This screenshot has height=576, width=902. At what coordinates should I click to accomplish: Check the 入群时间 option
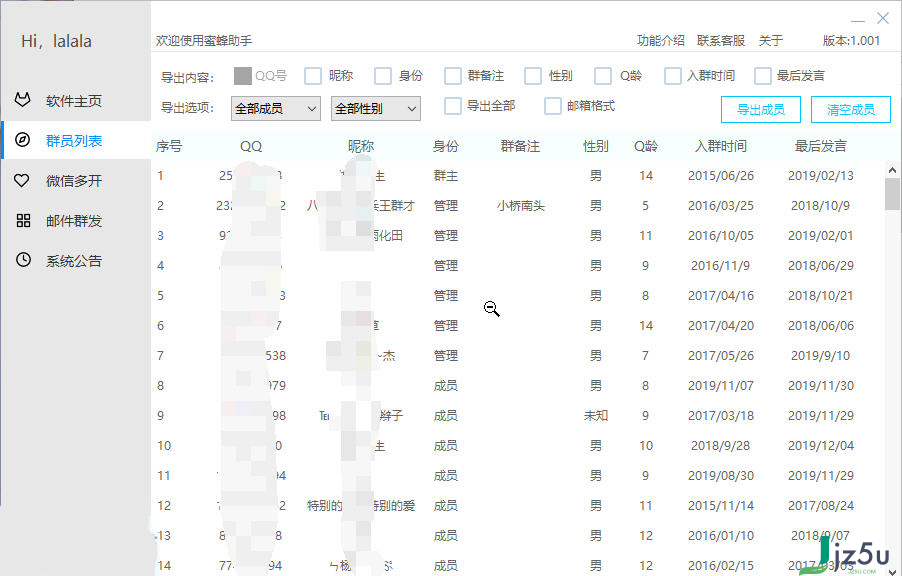pyautogui.click(x=671, y=75)
